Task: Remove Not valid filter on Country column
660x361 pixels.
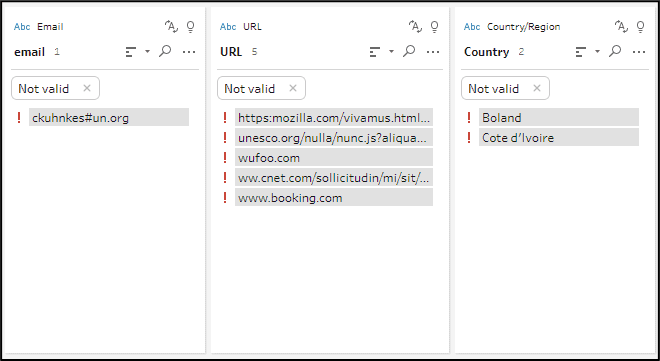Action: point(537,88)
